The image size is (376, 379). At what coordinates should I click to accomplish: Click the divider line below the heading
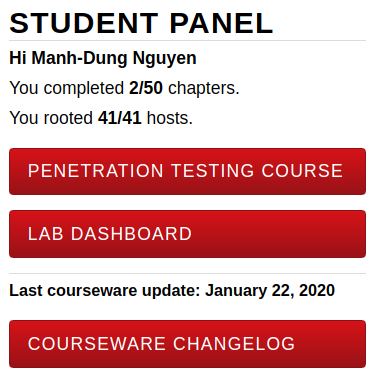pyautogui.click(x=187, y=41)
